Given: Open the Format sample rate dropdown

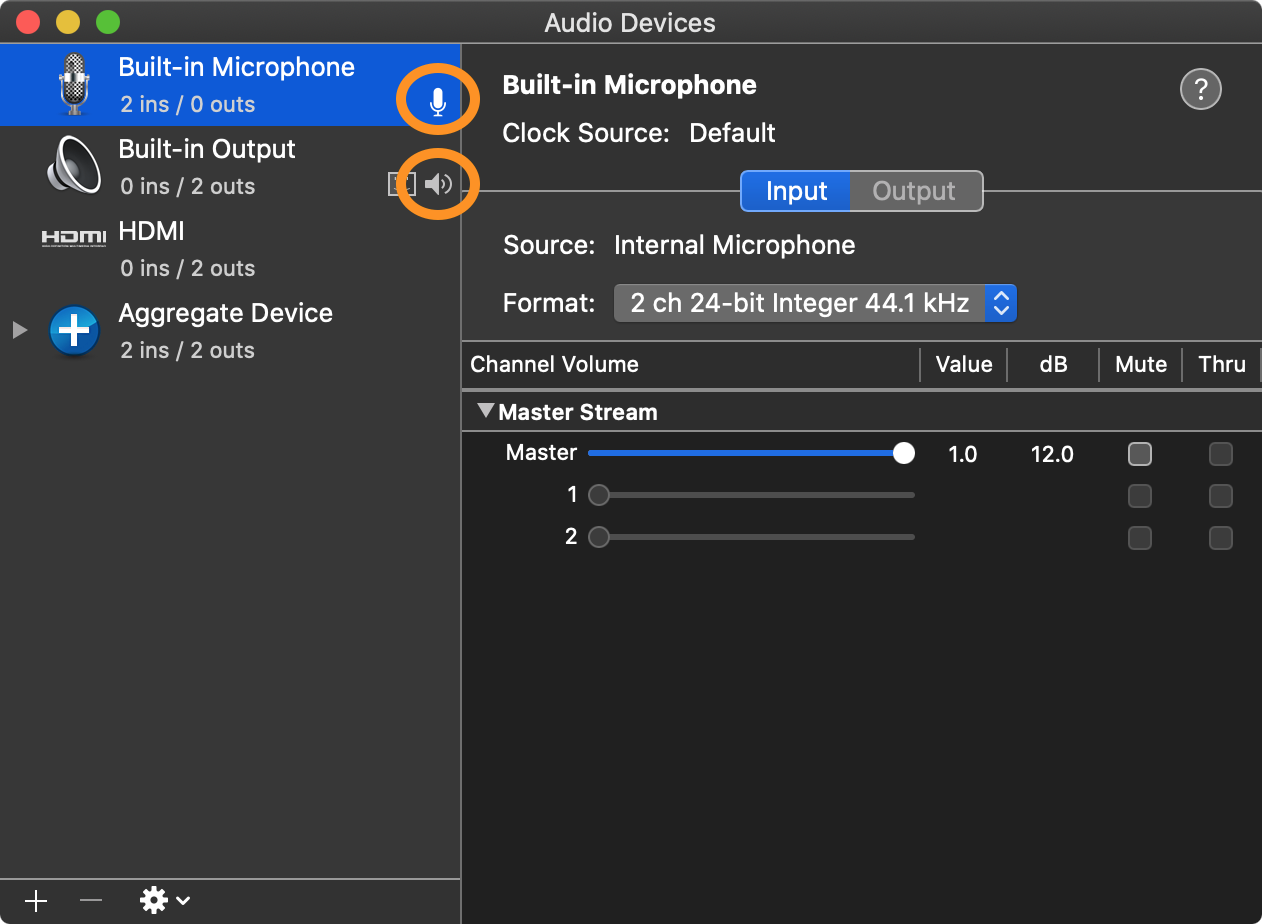Looking at the screenshot, I should pyautogui.click(x=815, y=303).
